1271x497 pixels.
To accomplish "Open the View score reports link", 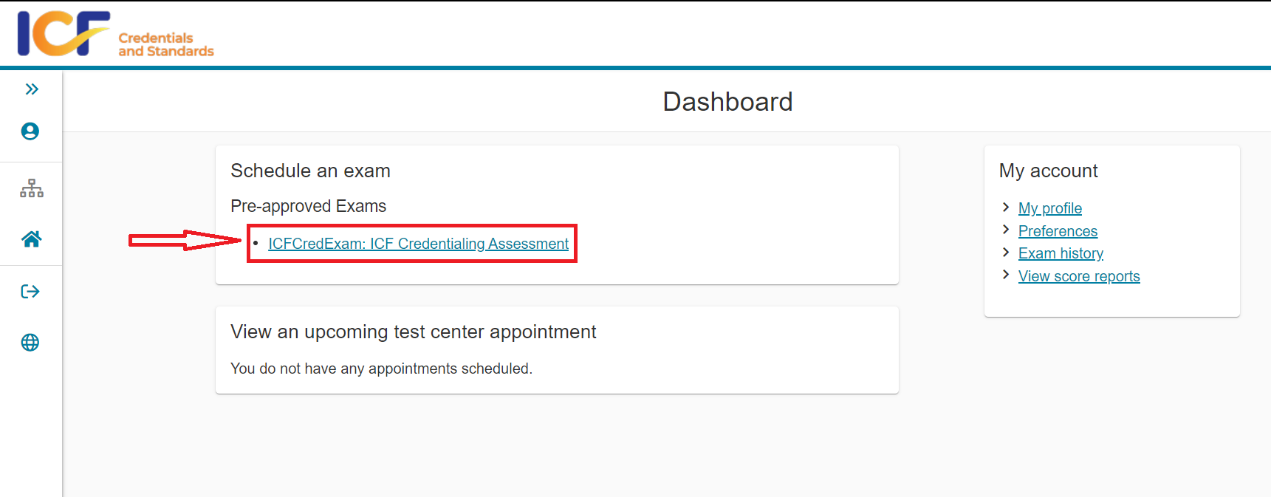I will coord(1078,276).
